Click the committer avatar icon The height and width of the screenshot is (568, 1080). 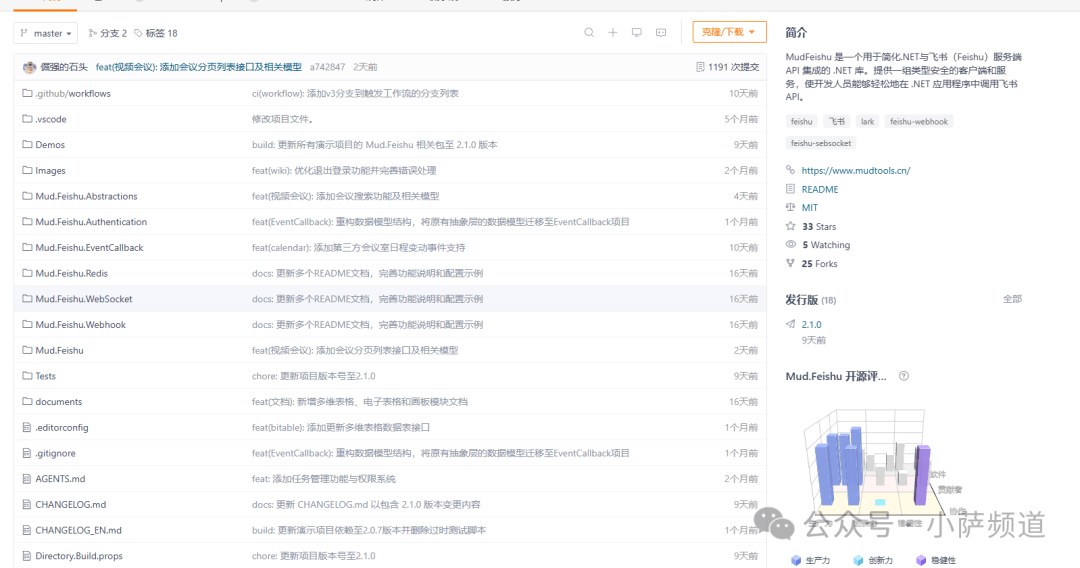[29, 67]
